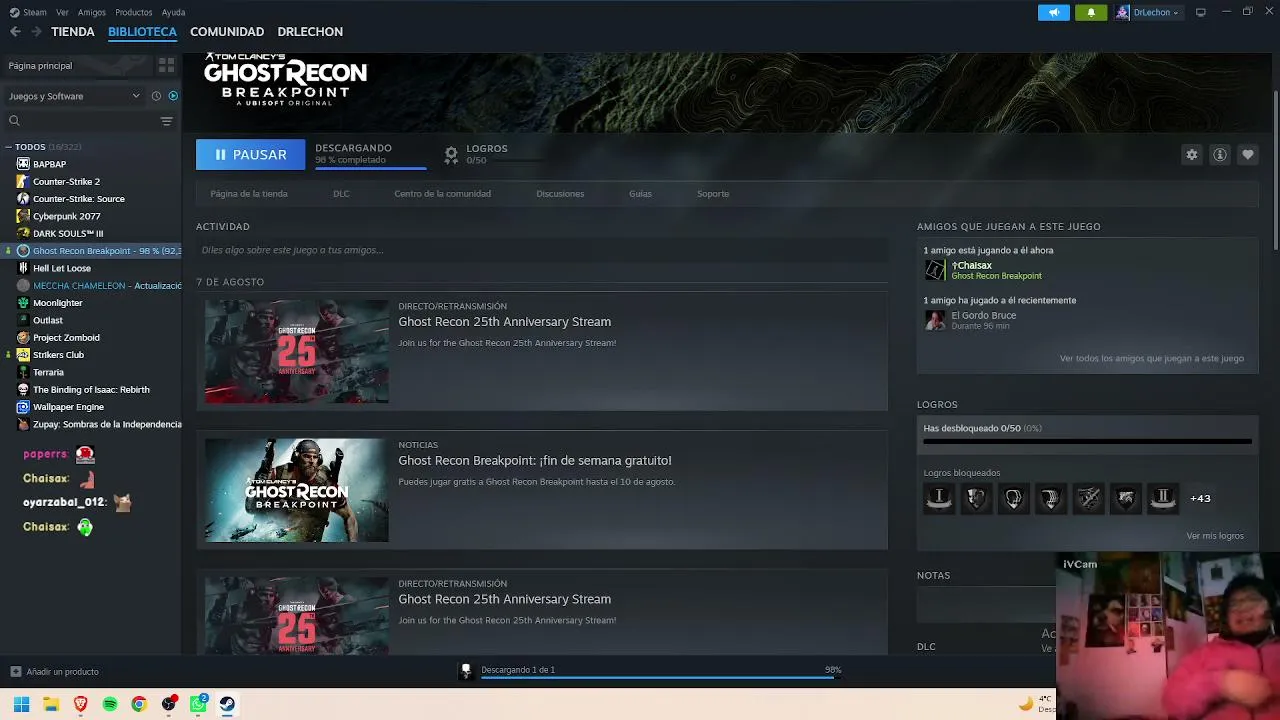Collapse the TODOS category
The height and width of the screenshot is (720, 1280).
click(8, 147)
